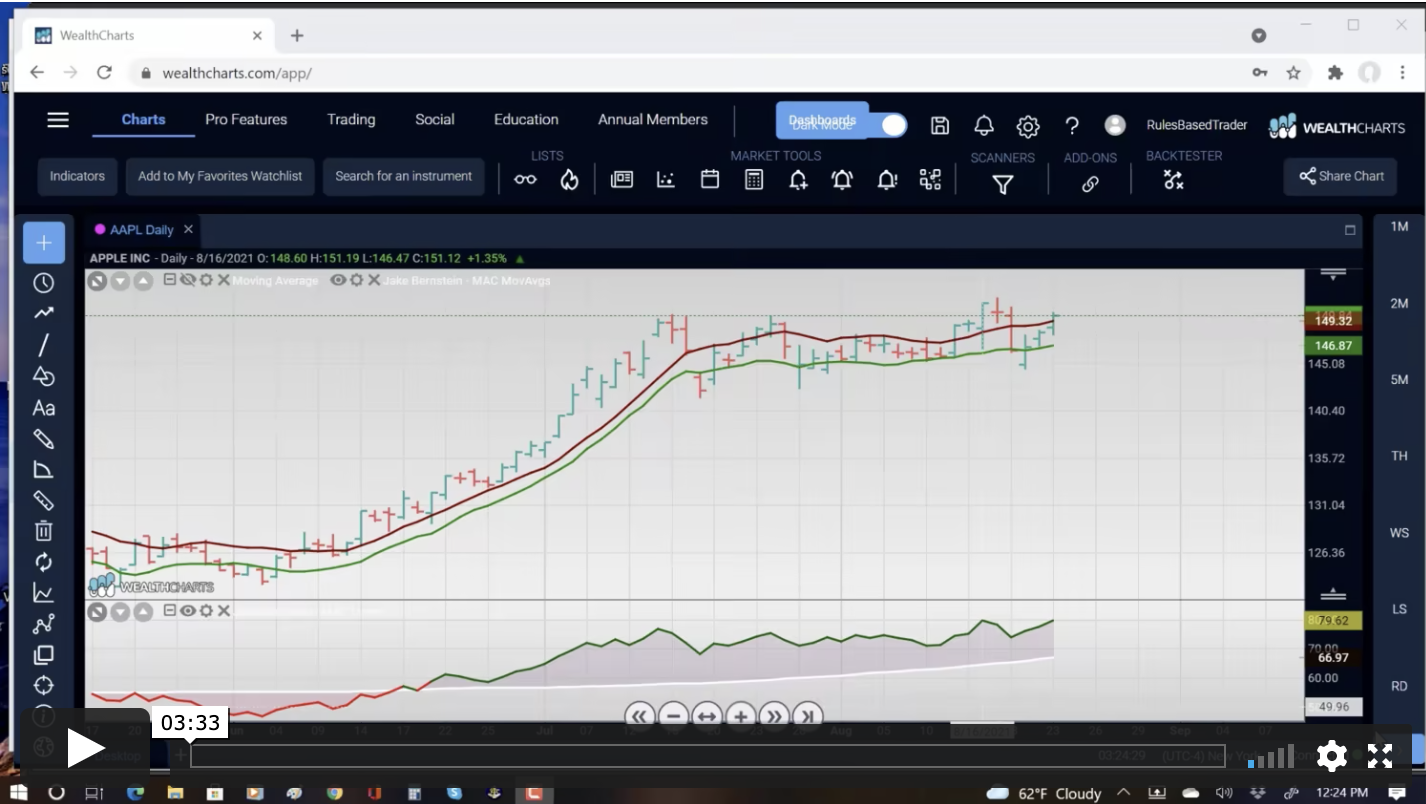Toggle Jake Bernstein MAC MovAvgs eye visibility
Screen dimensions: 1426x804
(x=338, y=280)
